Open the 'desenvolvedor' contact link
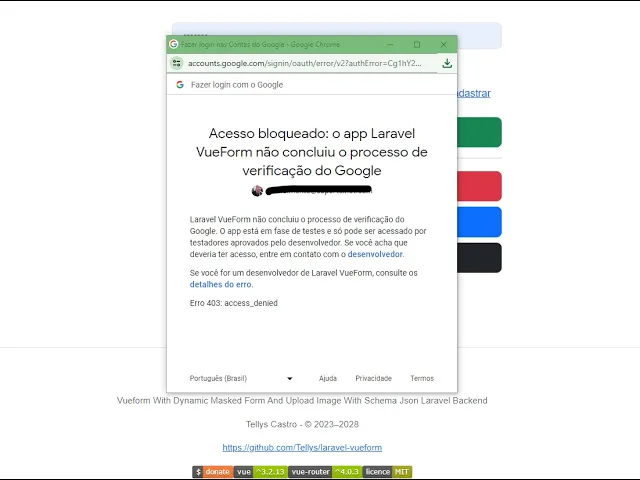640x480 pixels. (x=375, y=254)
